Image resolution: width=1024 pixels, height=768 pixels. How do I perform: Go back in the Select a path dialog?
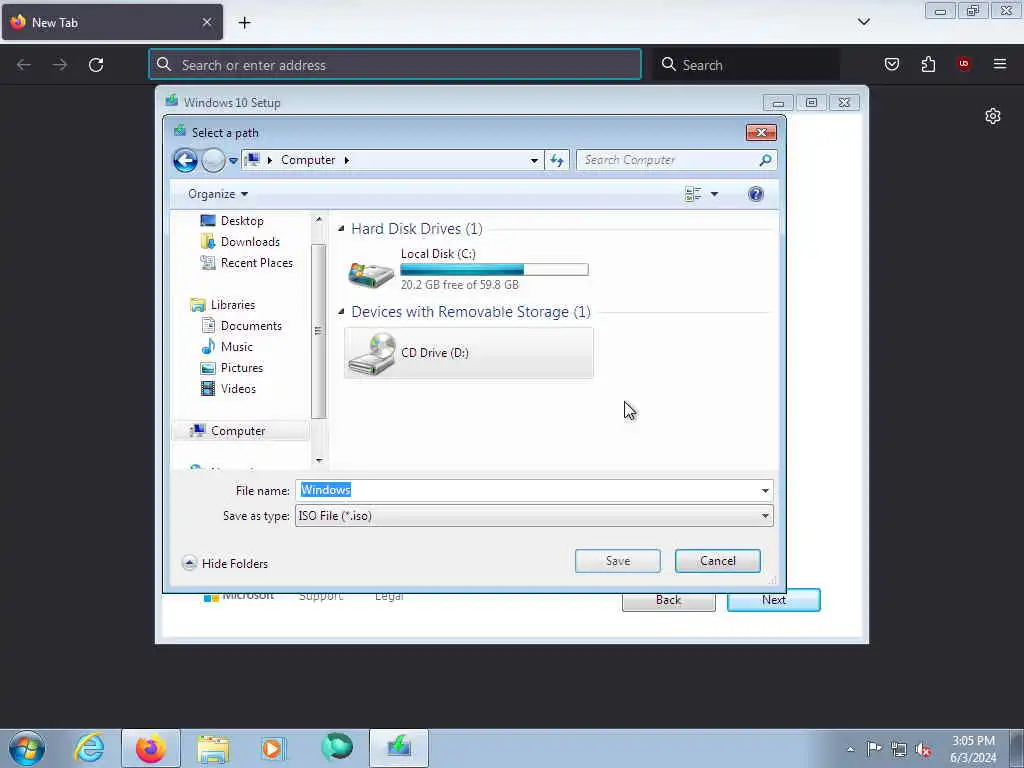[x=185, y=161]
